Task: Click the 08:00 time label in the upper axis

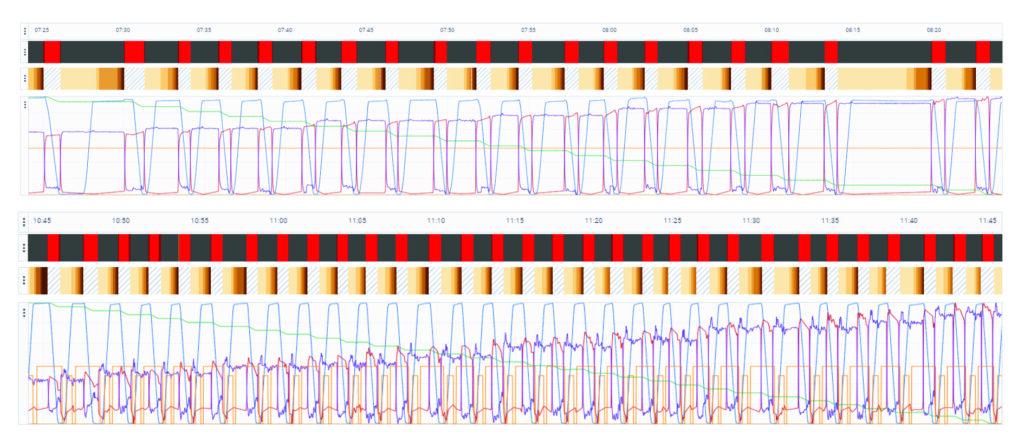Action: point(609,31)
